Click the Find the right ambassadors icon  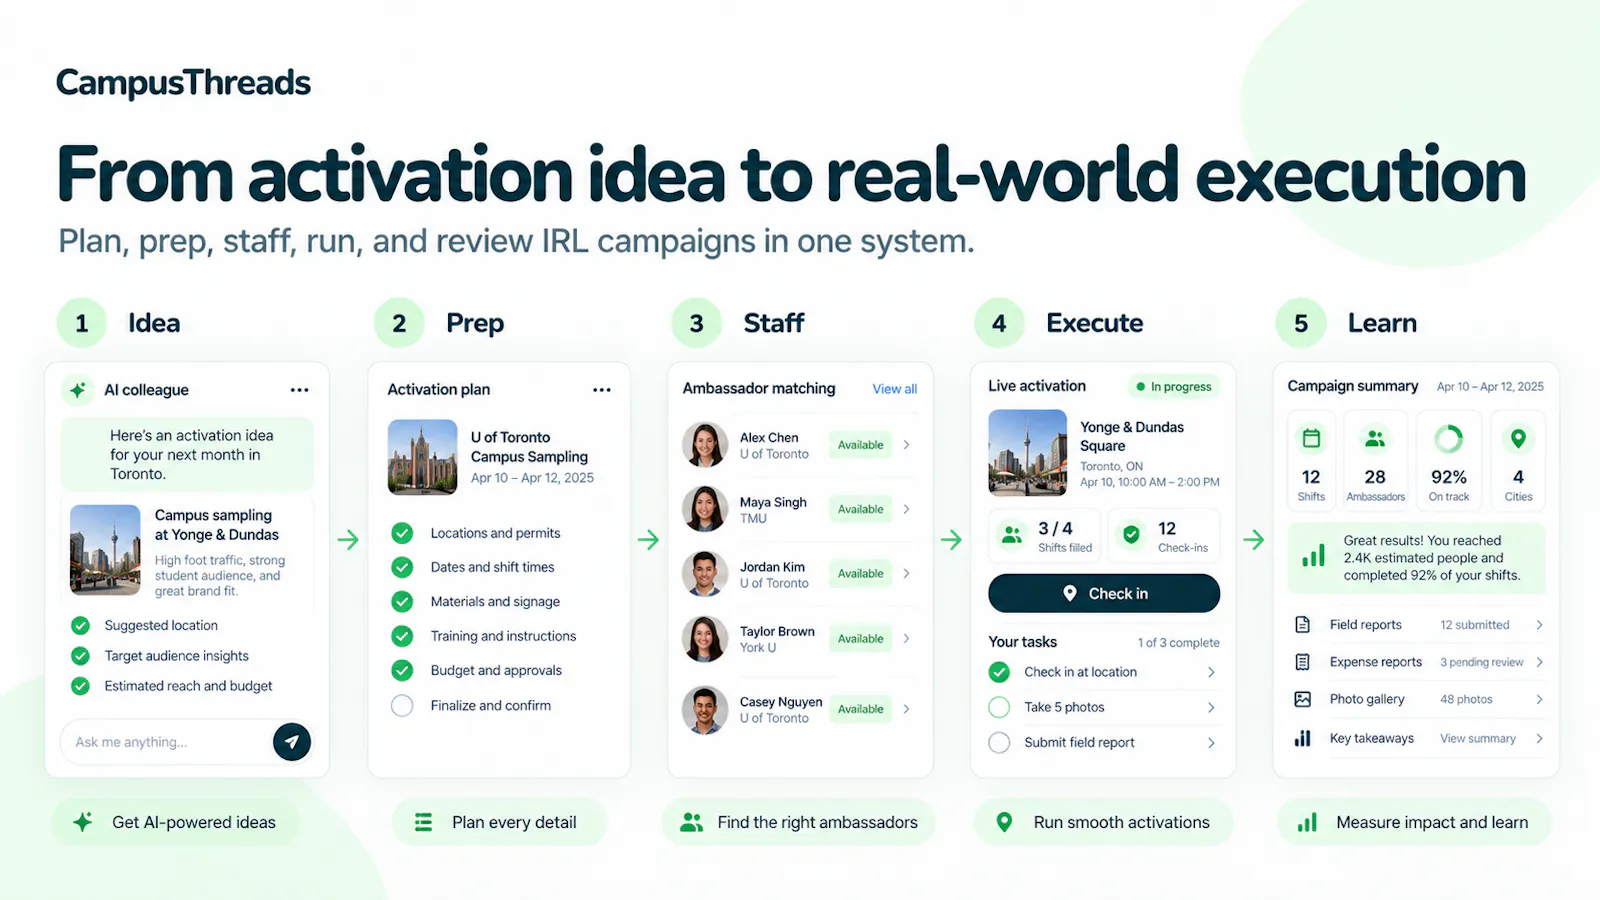point(691,822)
